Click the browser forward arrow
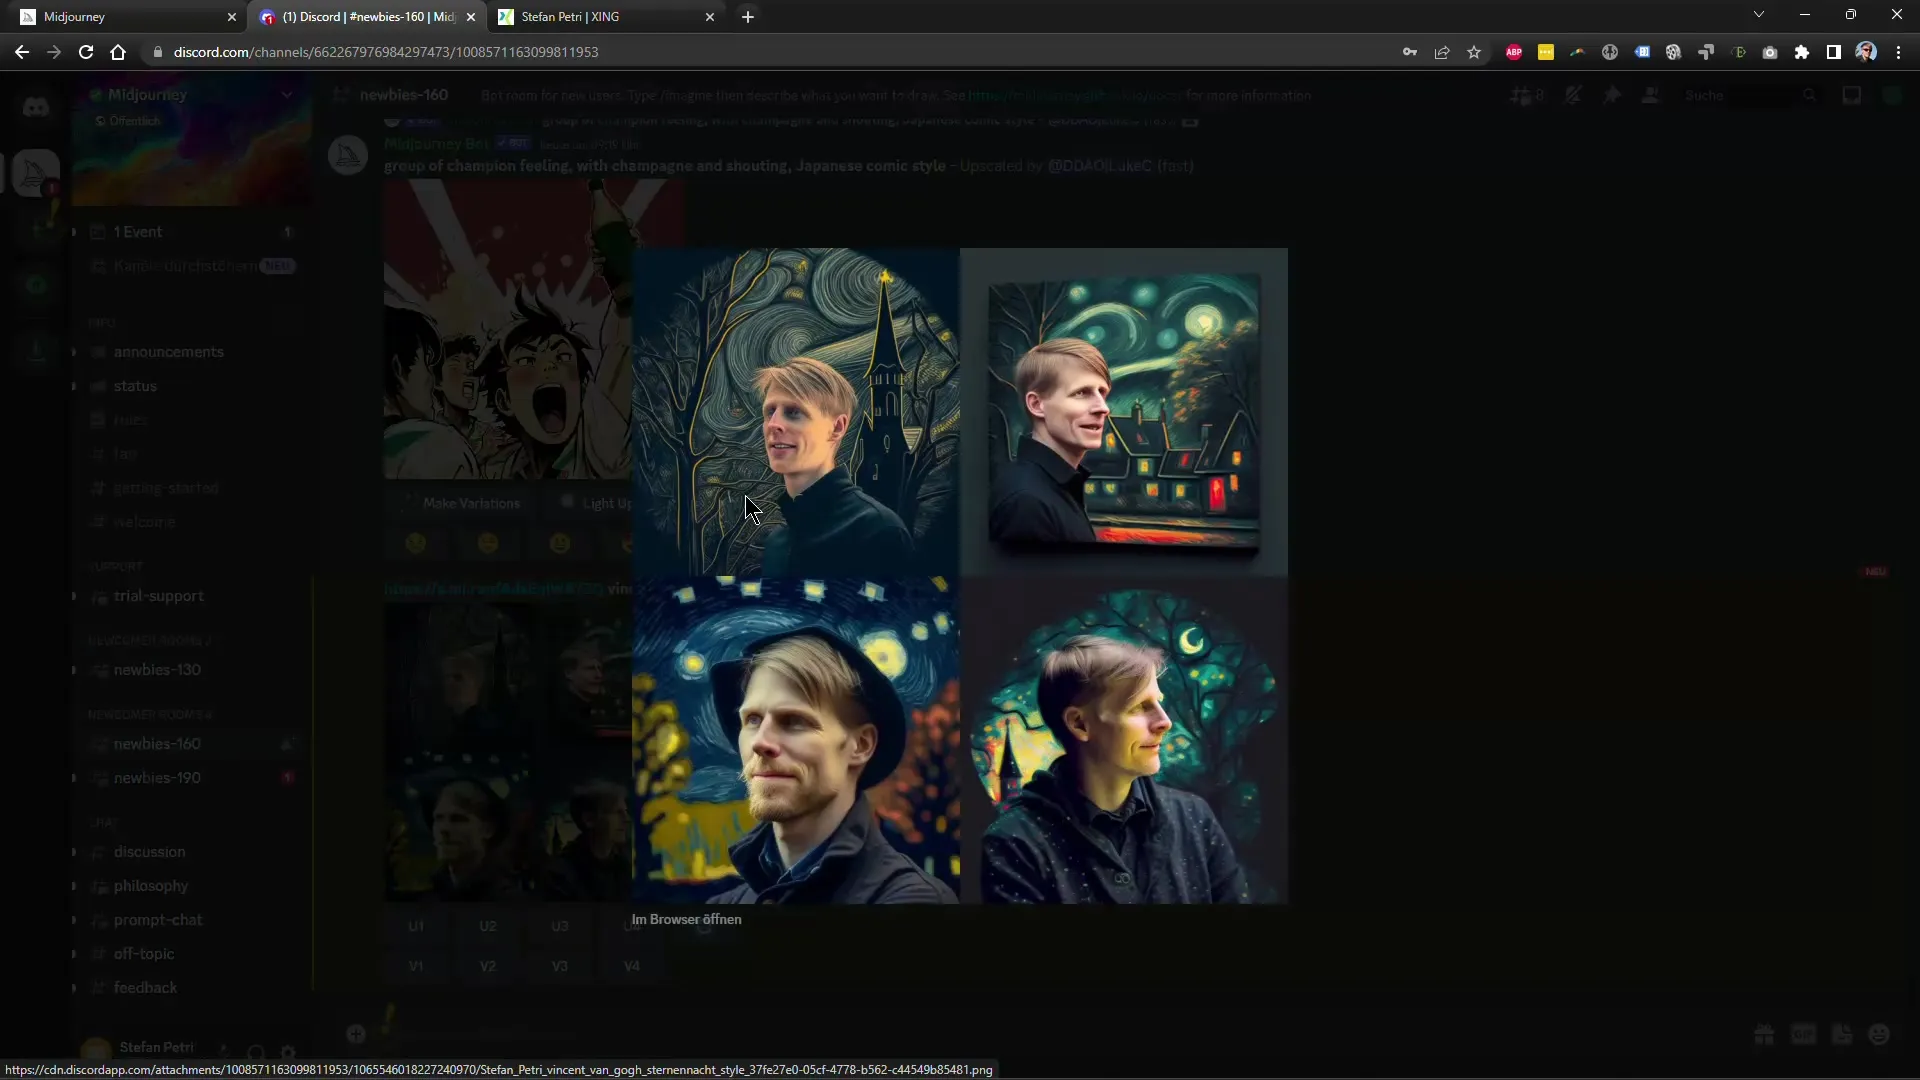This screenshot has width=1920, height=1080. click(x=54, y=52)
